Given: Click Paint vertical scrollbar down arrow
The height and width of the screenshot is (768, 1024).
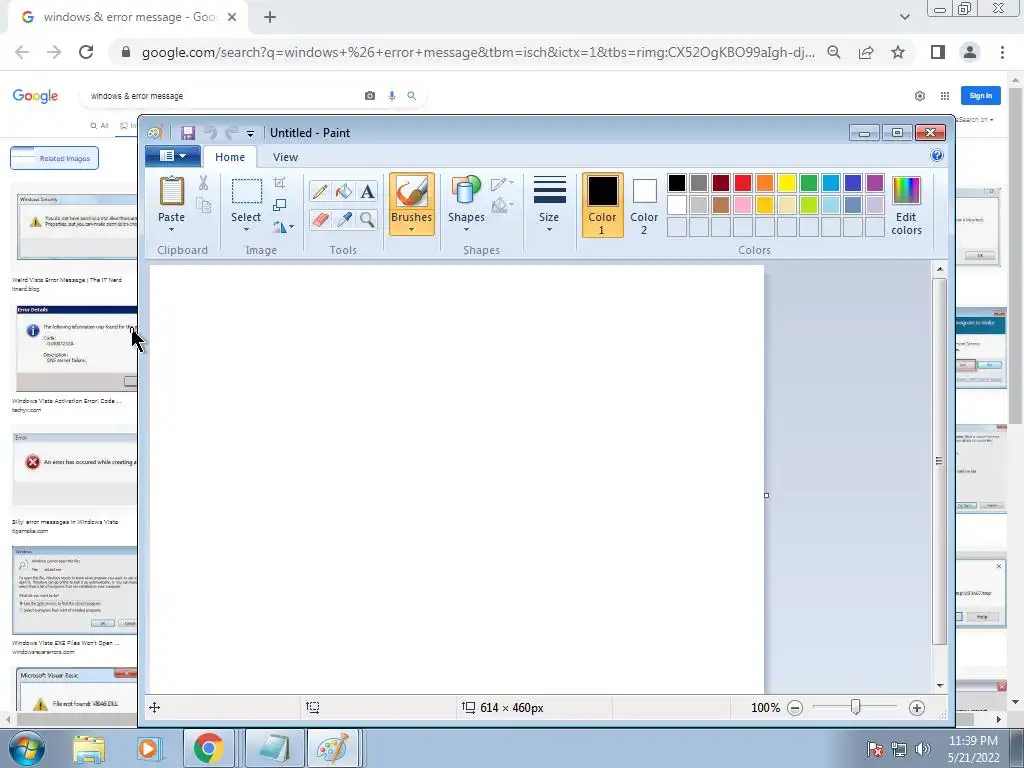Looking at the screenshot, I should (940, 686).
